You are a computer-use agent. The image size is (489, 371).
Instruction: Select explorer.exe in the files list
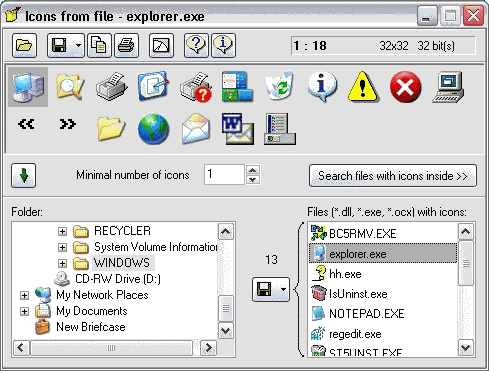click(383, 254)
